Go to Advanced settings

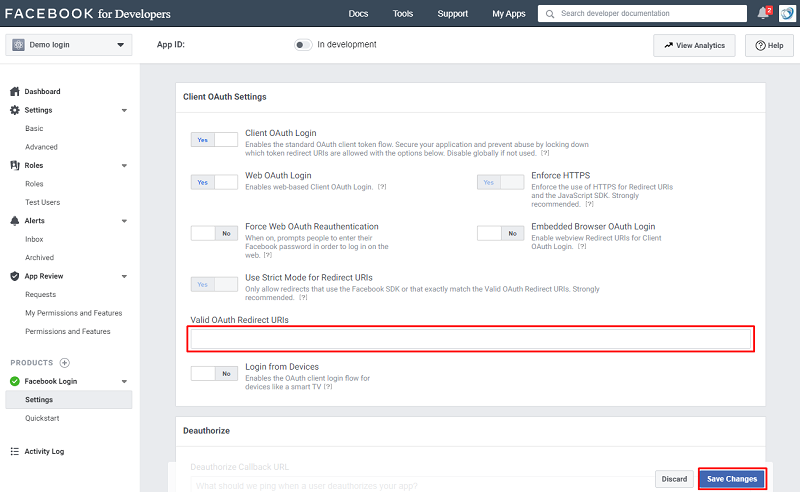[41, 147]
